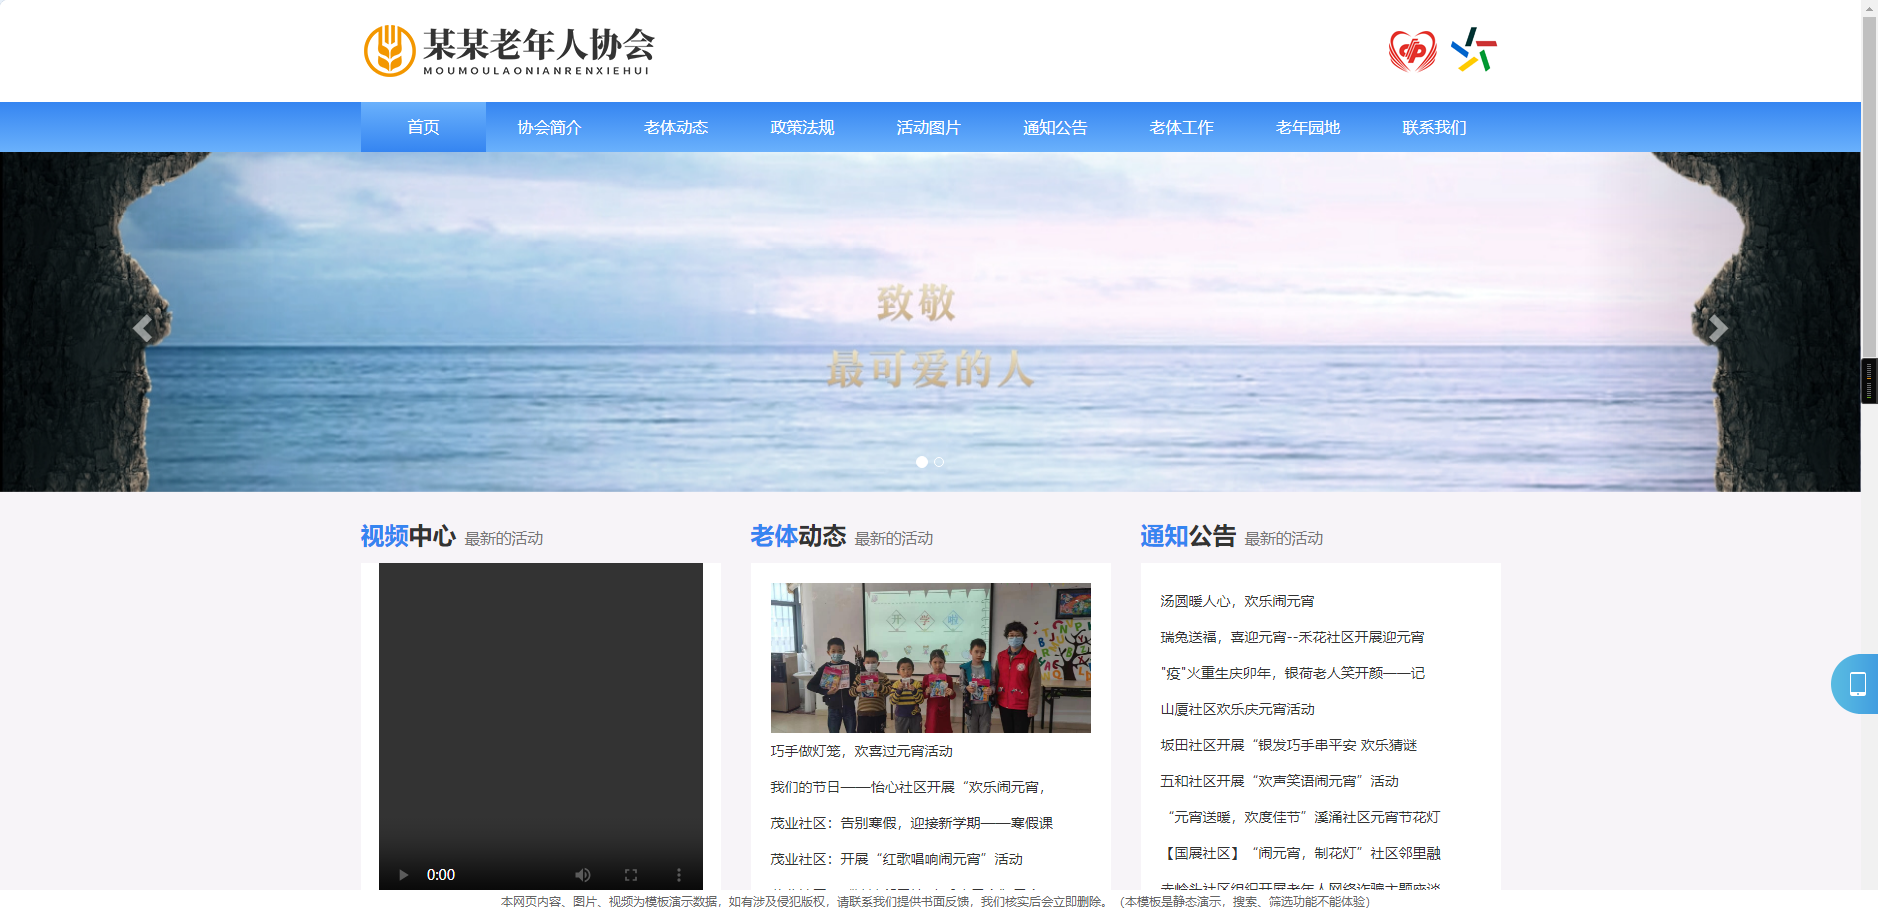Viewport: 1878px width, 914px height.
Task: Open article 汤圆暖人心，欢乐闹元宵
Action: pyautogui.click(x=1237, y=601)
